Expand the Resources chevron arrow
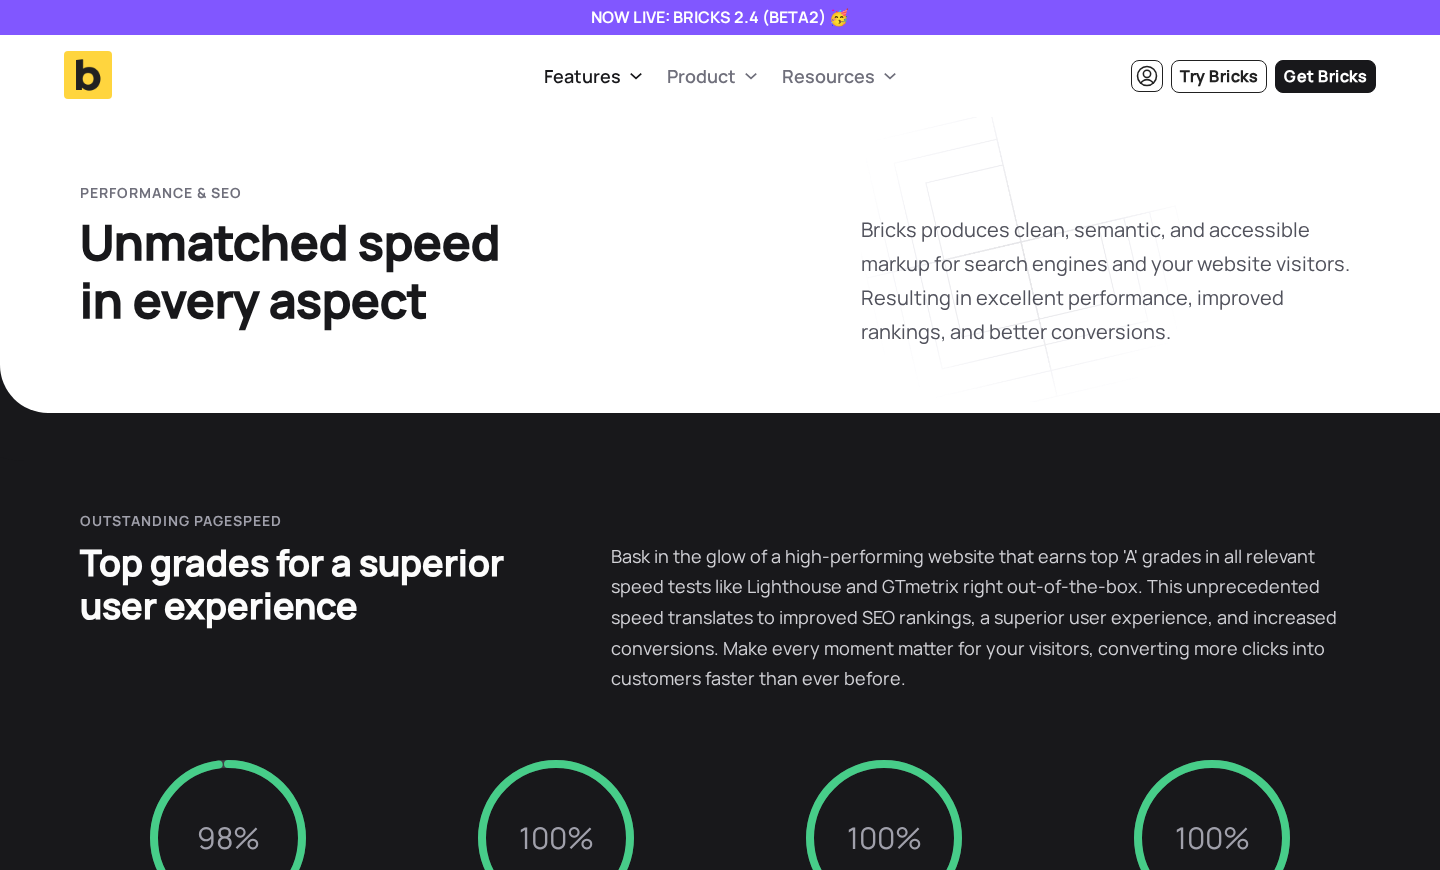Screen dimensions: 1440x870 point(890,76)
